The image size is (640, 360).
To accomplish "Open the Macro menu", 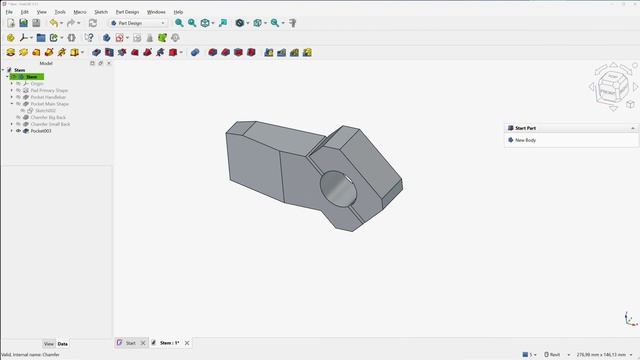I will pyautogui.click(x=80, y=12).
